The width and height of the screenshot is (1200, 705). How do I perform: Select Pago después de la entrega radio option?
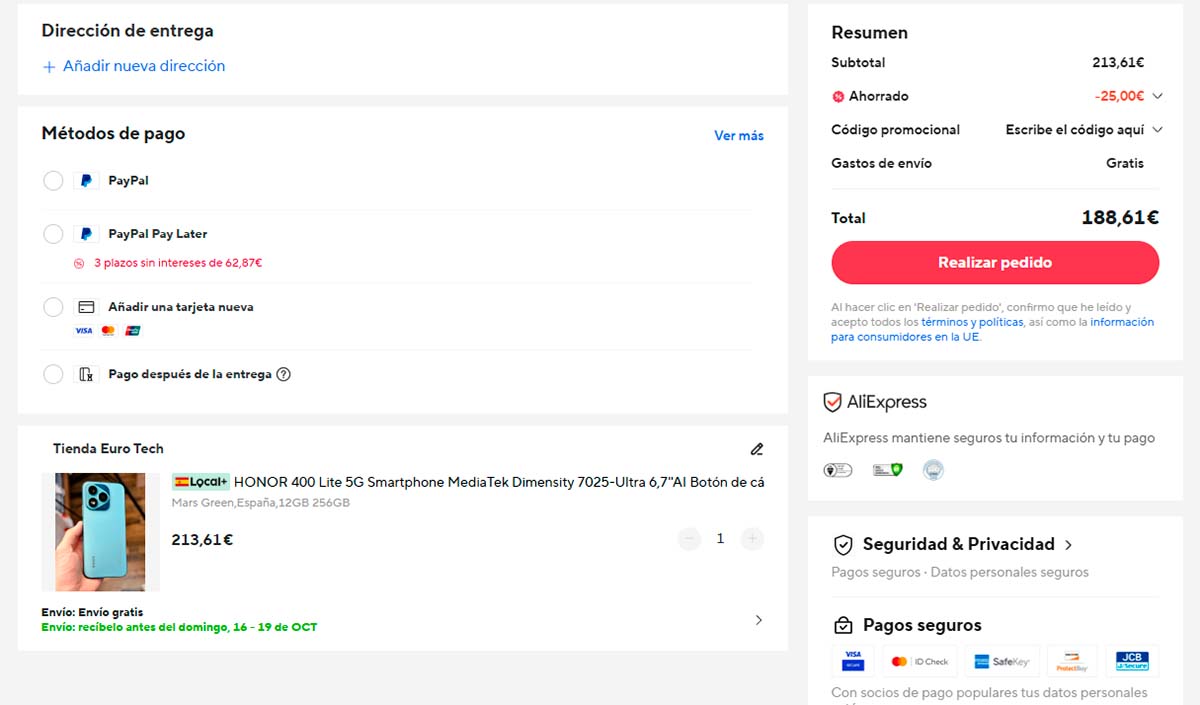(x=53, y=375)
